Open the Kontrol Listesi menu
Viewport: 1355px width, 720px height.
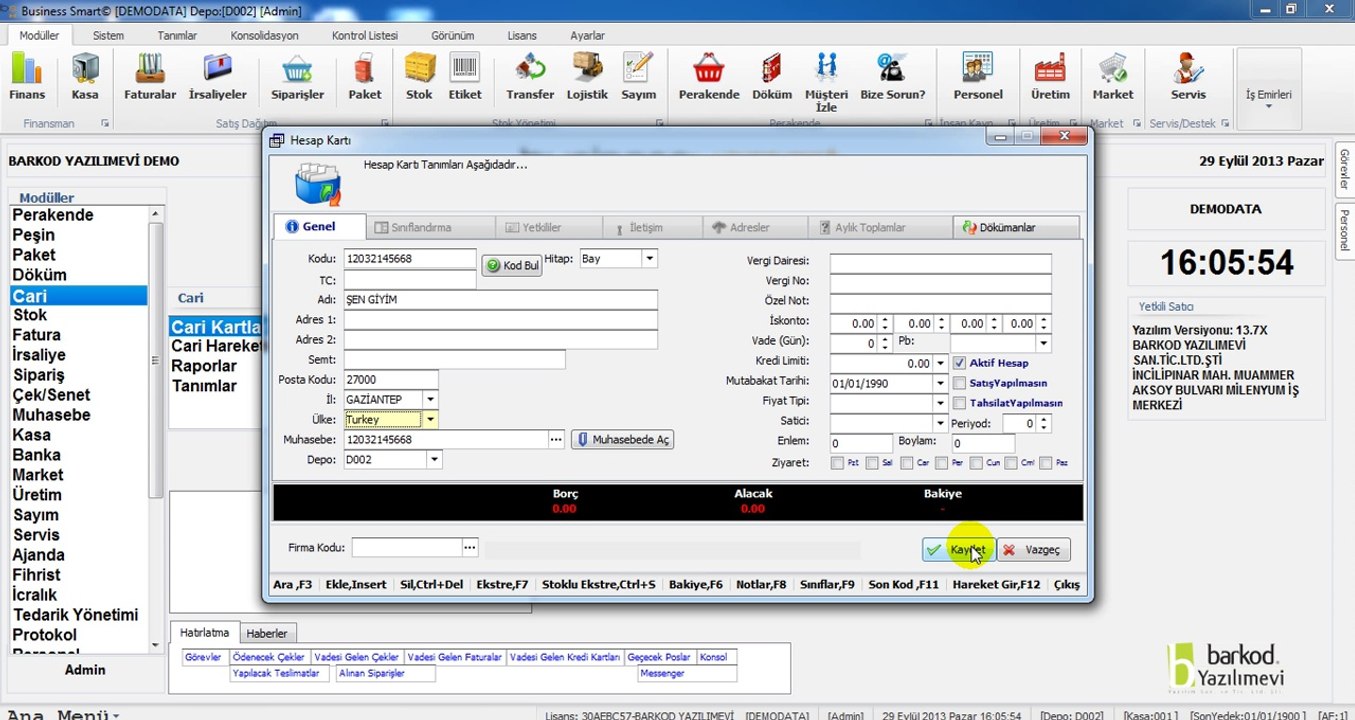[364, 35]
